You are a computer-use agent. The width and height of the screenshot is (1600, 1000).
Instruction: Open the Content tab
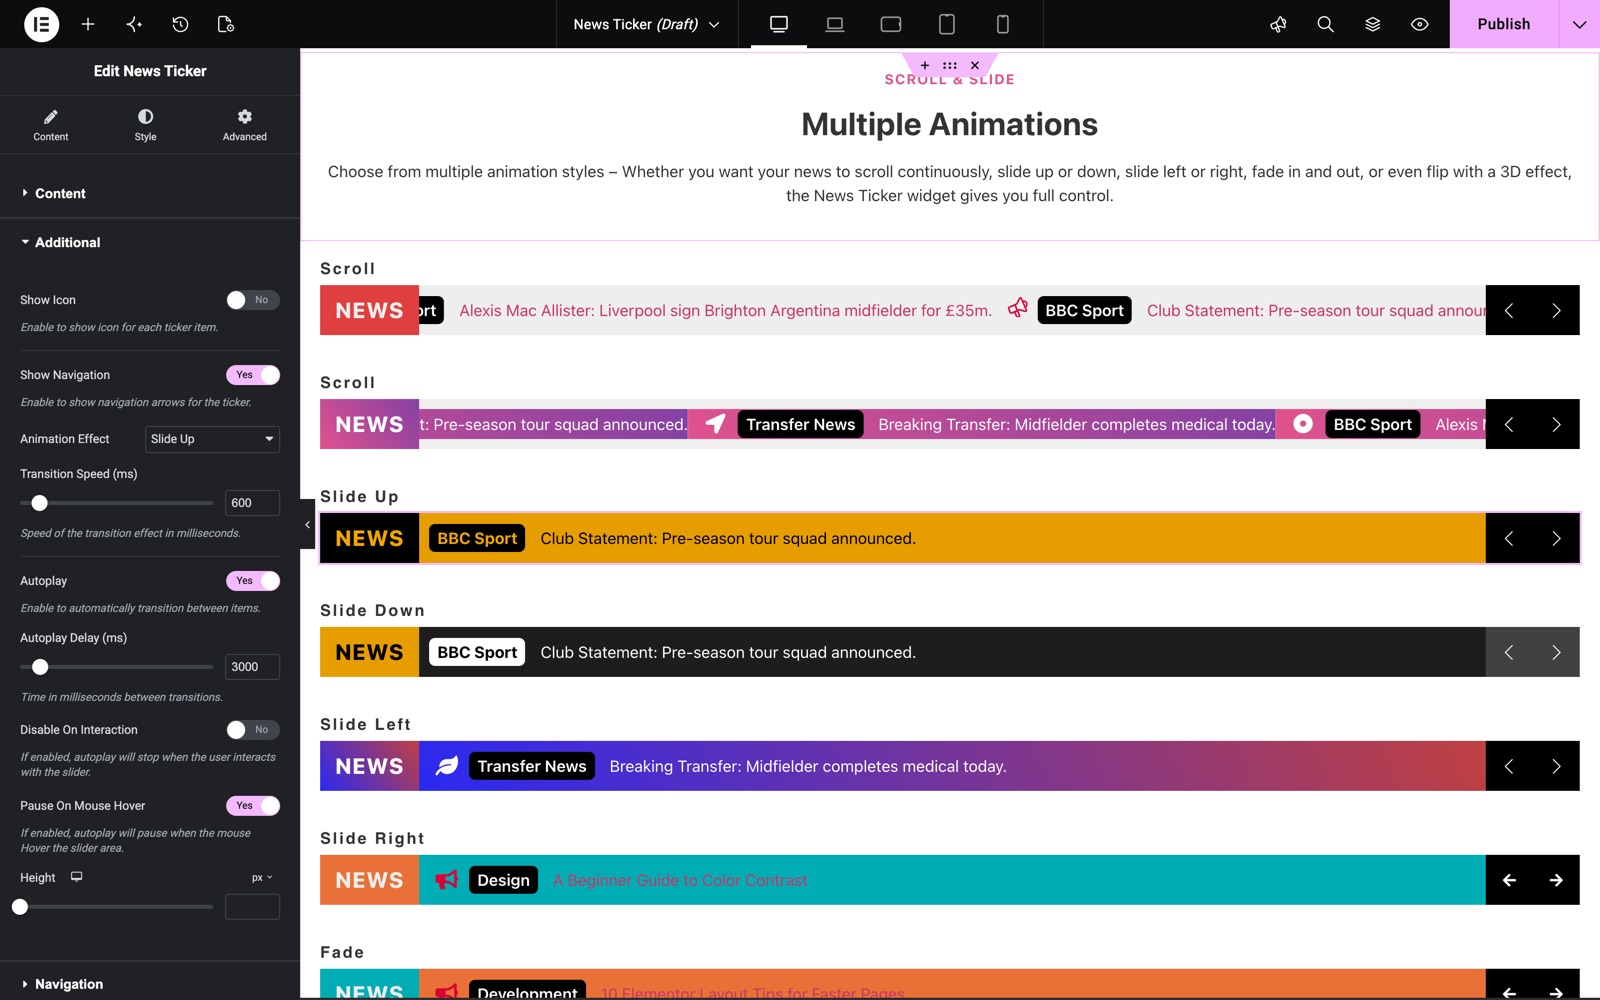tap(50, 125)
